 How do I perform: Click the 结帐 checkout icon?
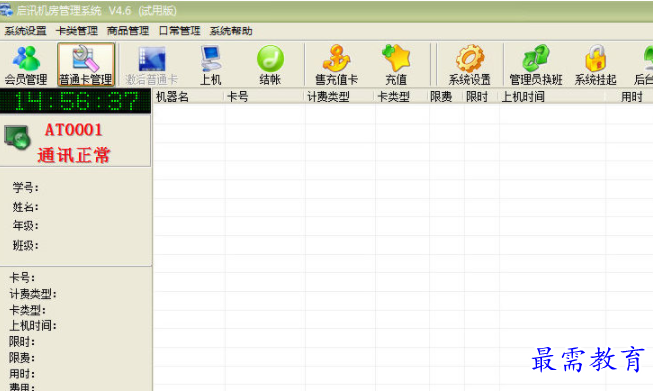[270, 65]
